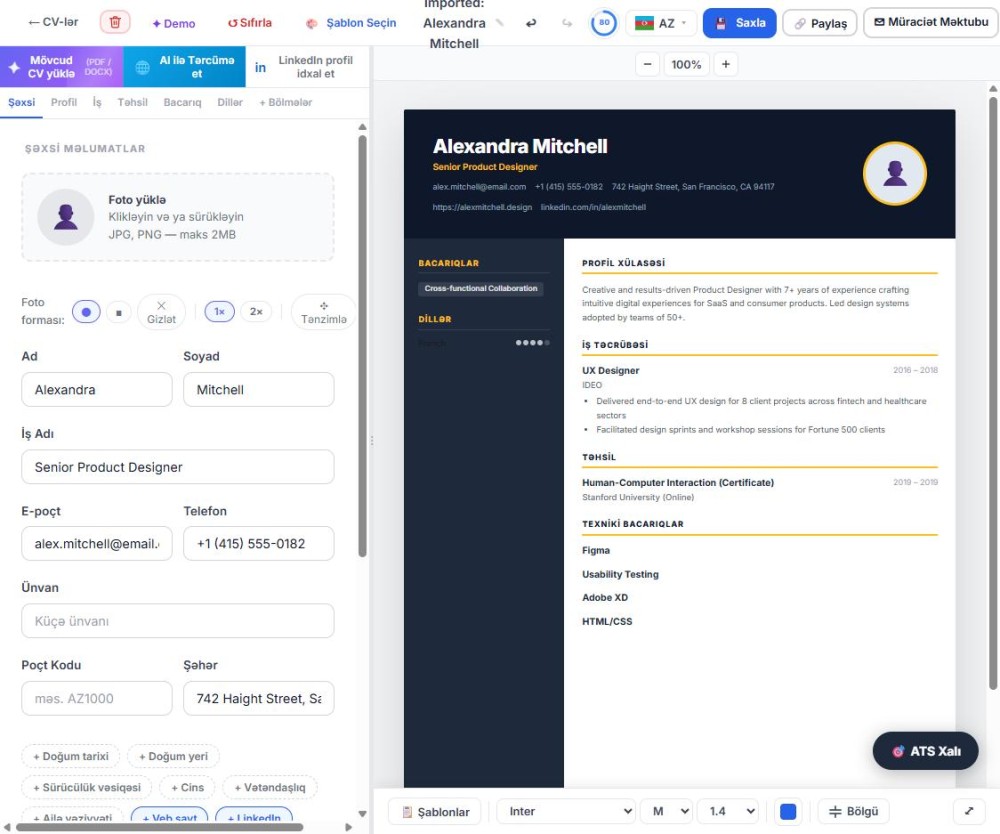Select the square photo shape

[x=119, y=312]
